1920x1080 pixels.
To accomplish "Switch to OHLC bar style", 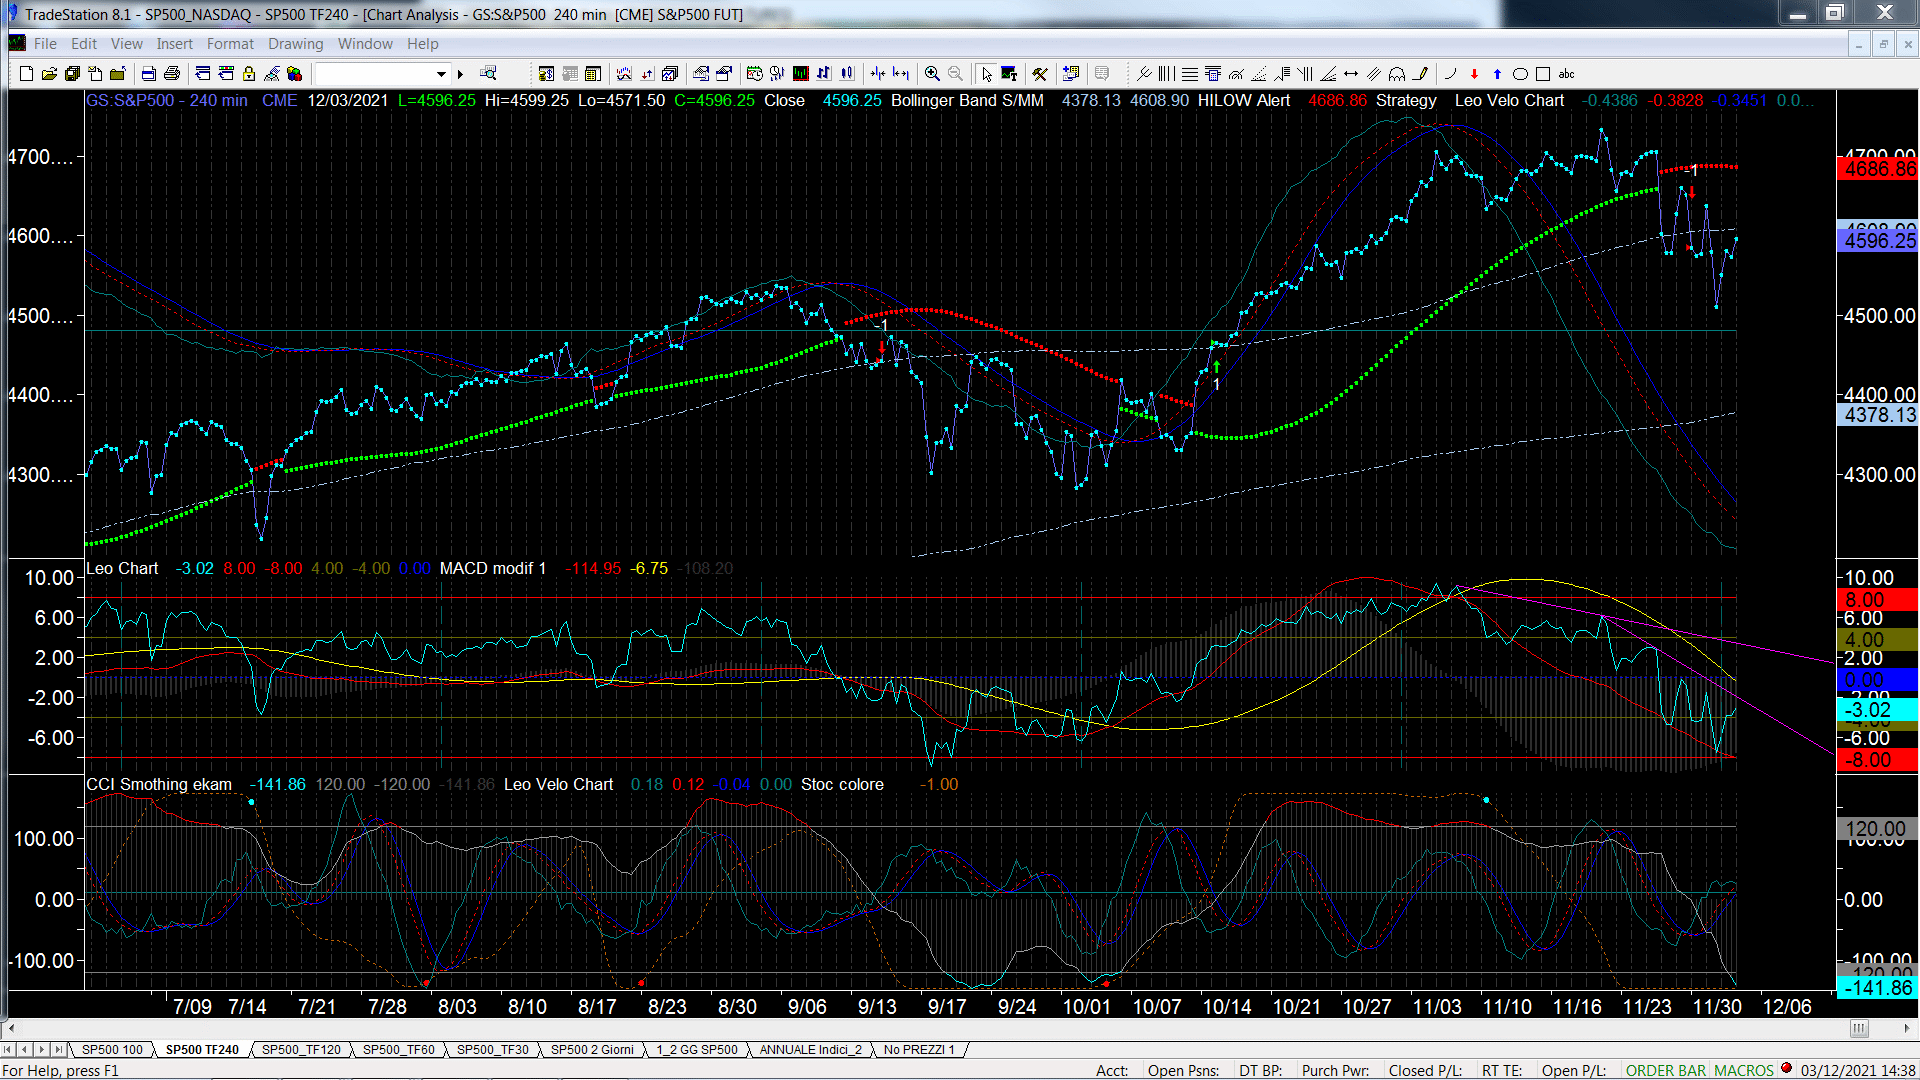I will coord(823,74).
